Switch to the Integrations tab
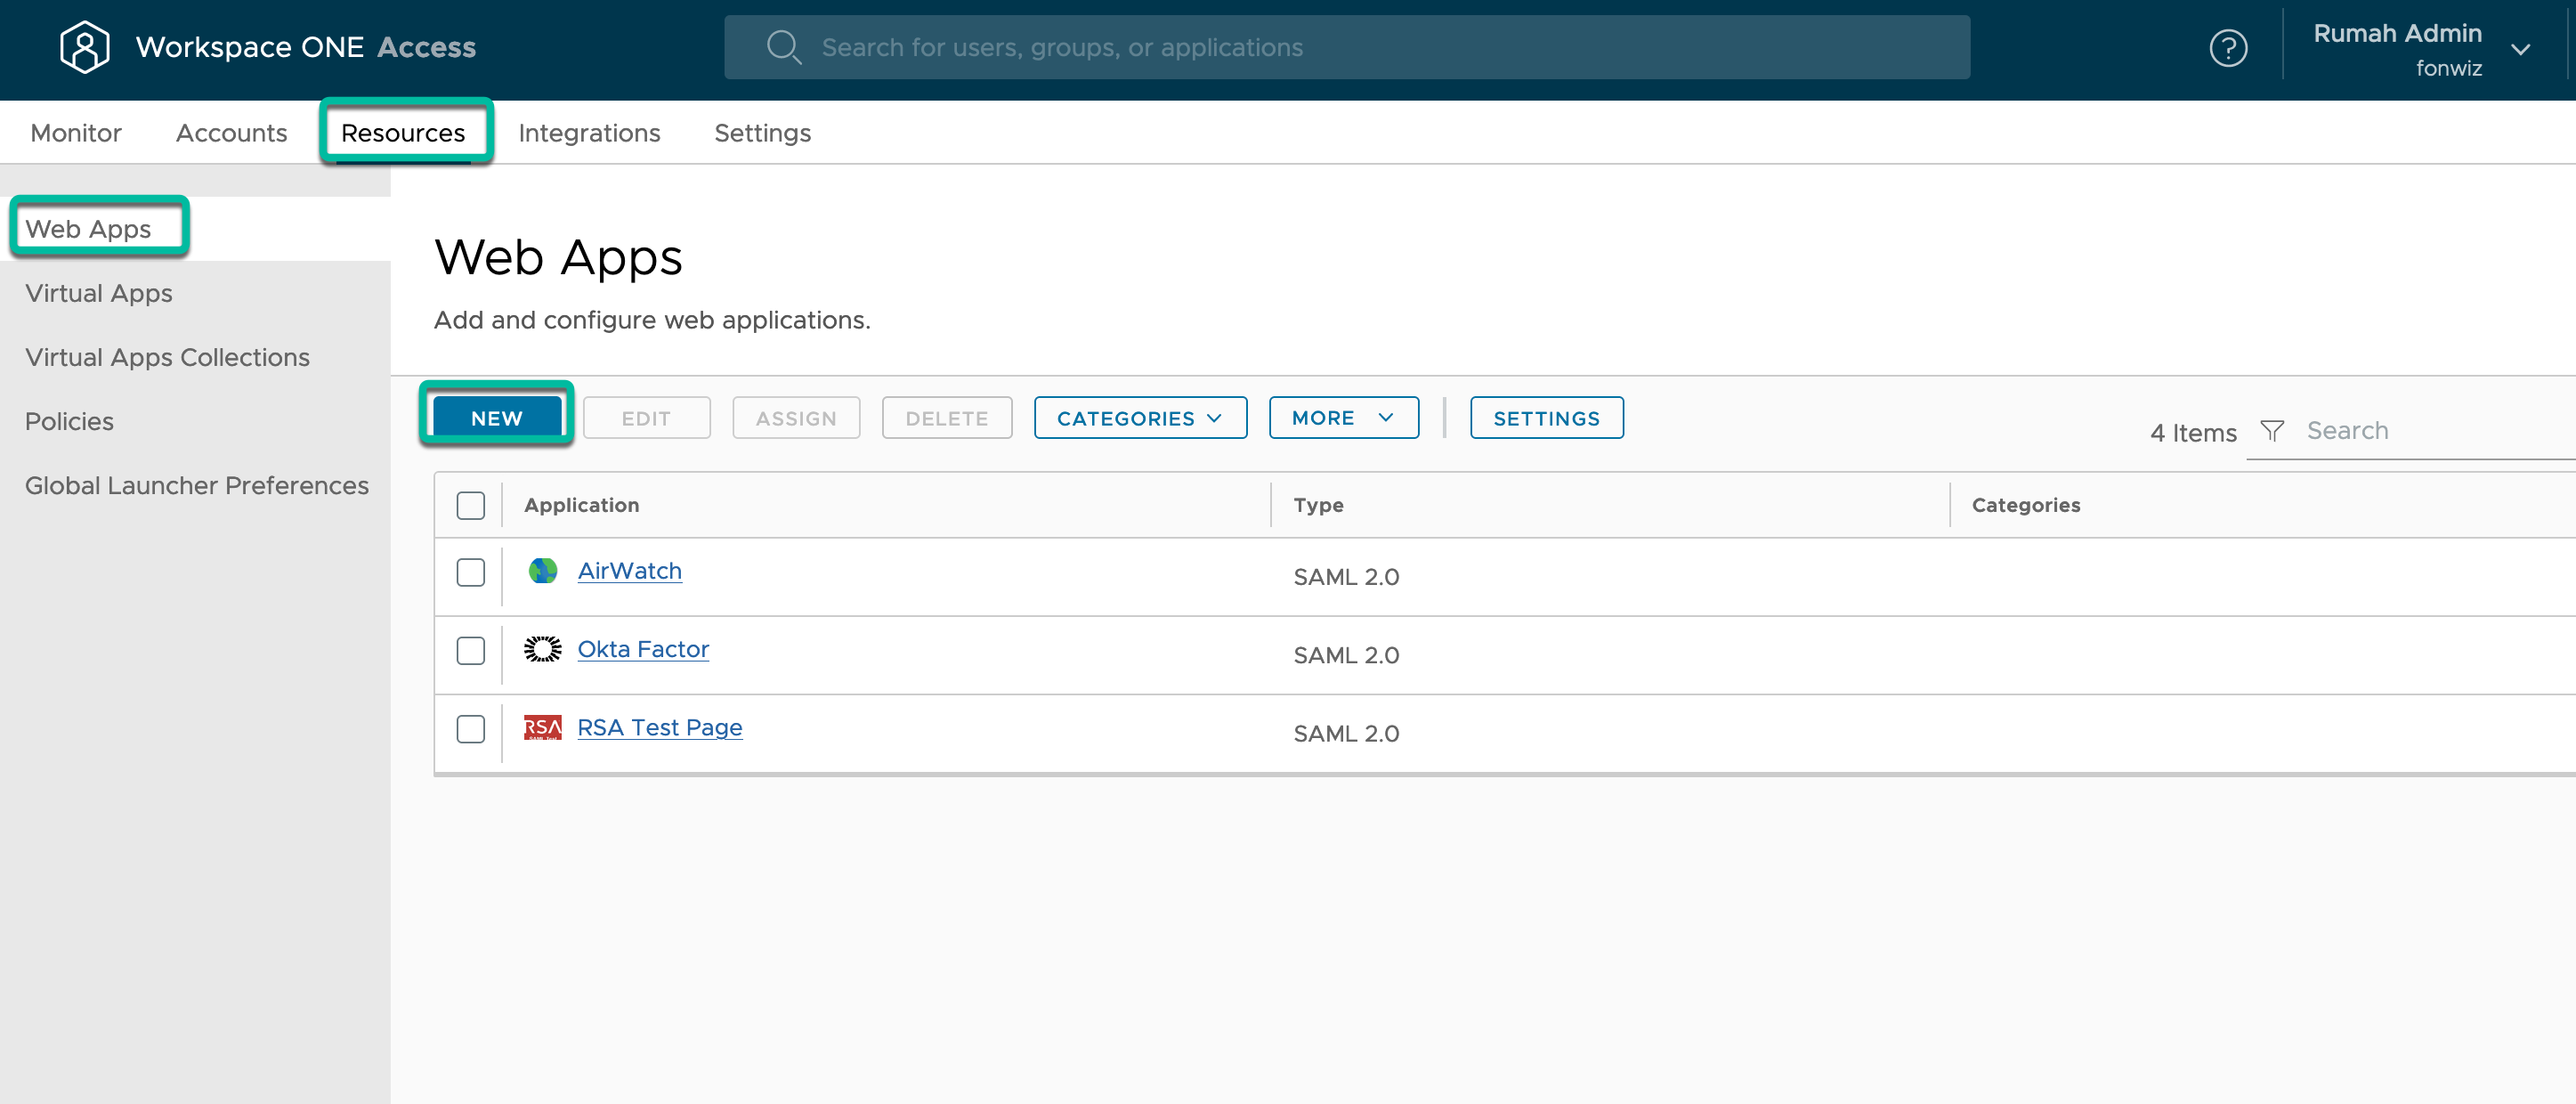2576x1104 pixels. [x=589, y=133]
